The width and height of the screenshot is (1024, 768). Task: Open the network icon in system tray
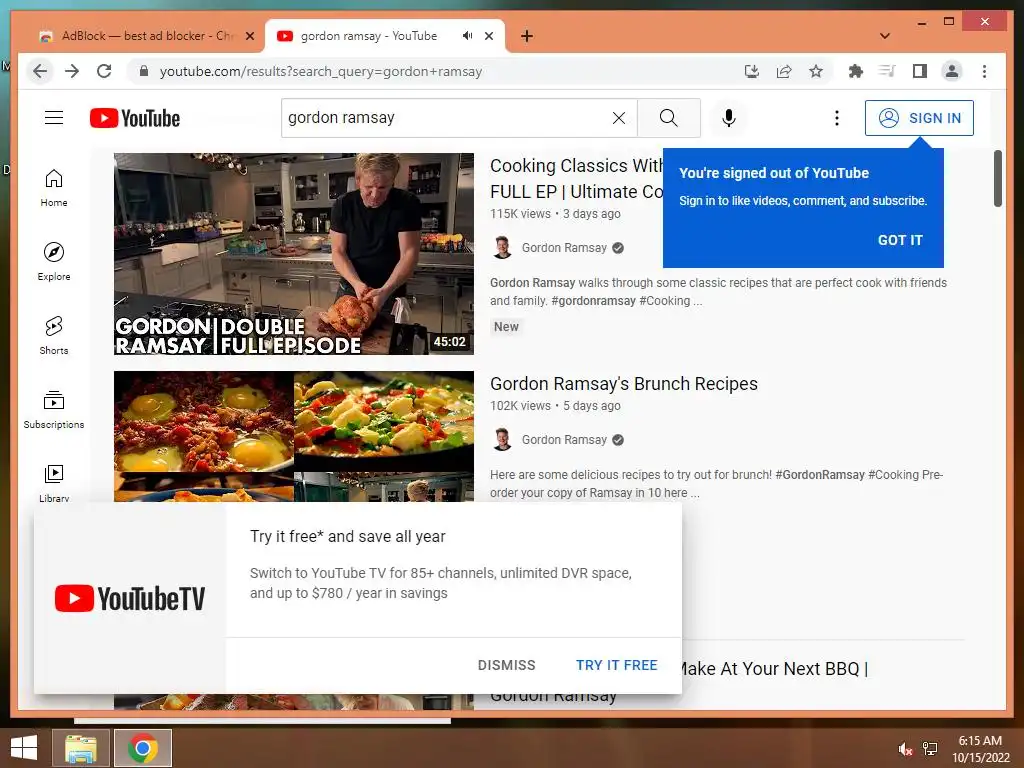(930, 749)
